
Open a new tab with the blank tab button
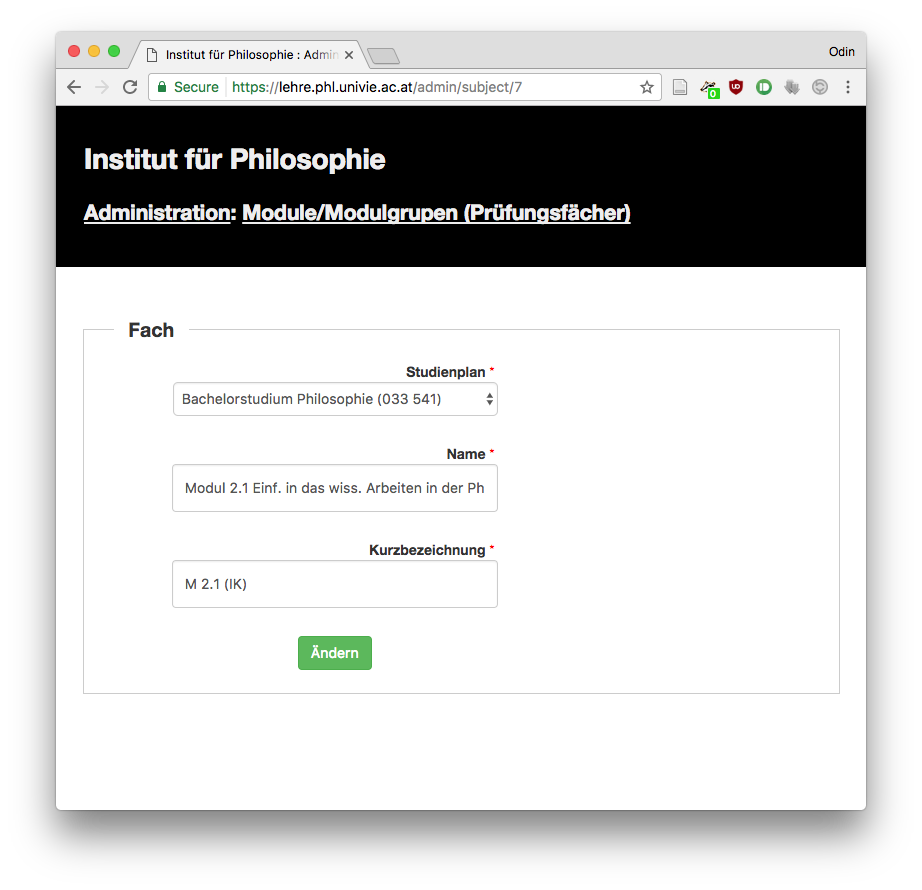tap(383, 56)
